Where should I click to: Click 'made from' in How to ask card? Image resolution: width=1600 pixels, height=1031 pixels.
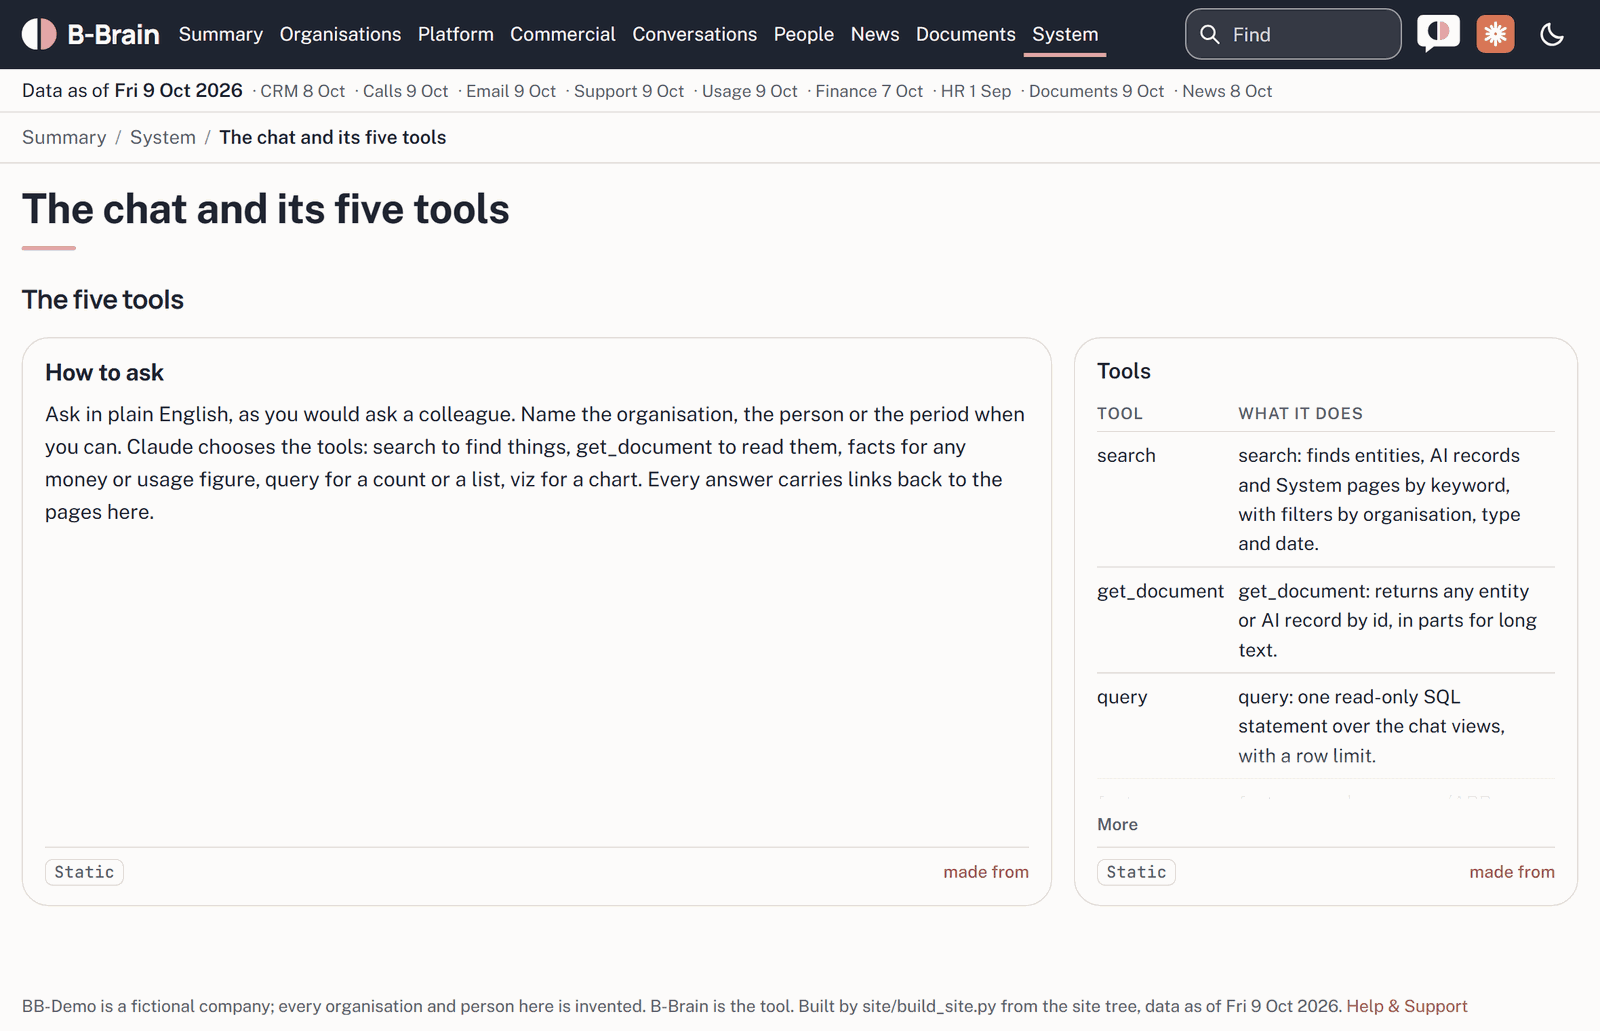[x=986, y=872]
